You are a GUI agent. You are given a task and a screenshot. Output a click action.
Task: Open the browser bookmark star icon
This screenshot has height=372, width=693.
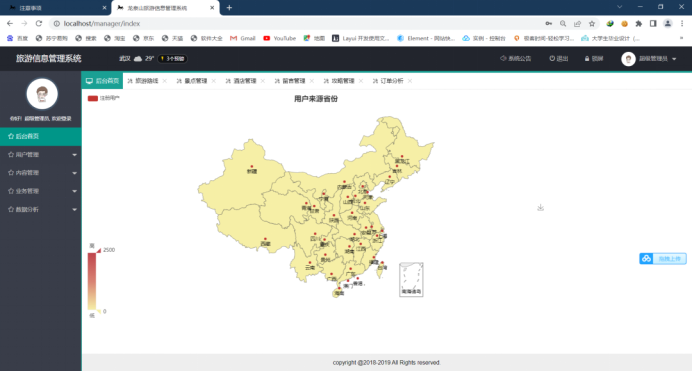[592, 23]
